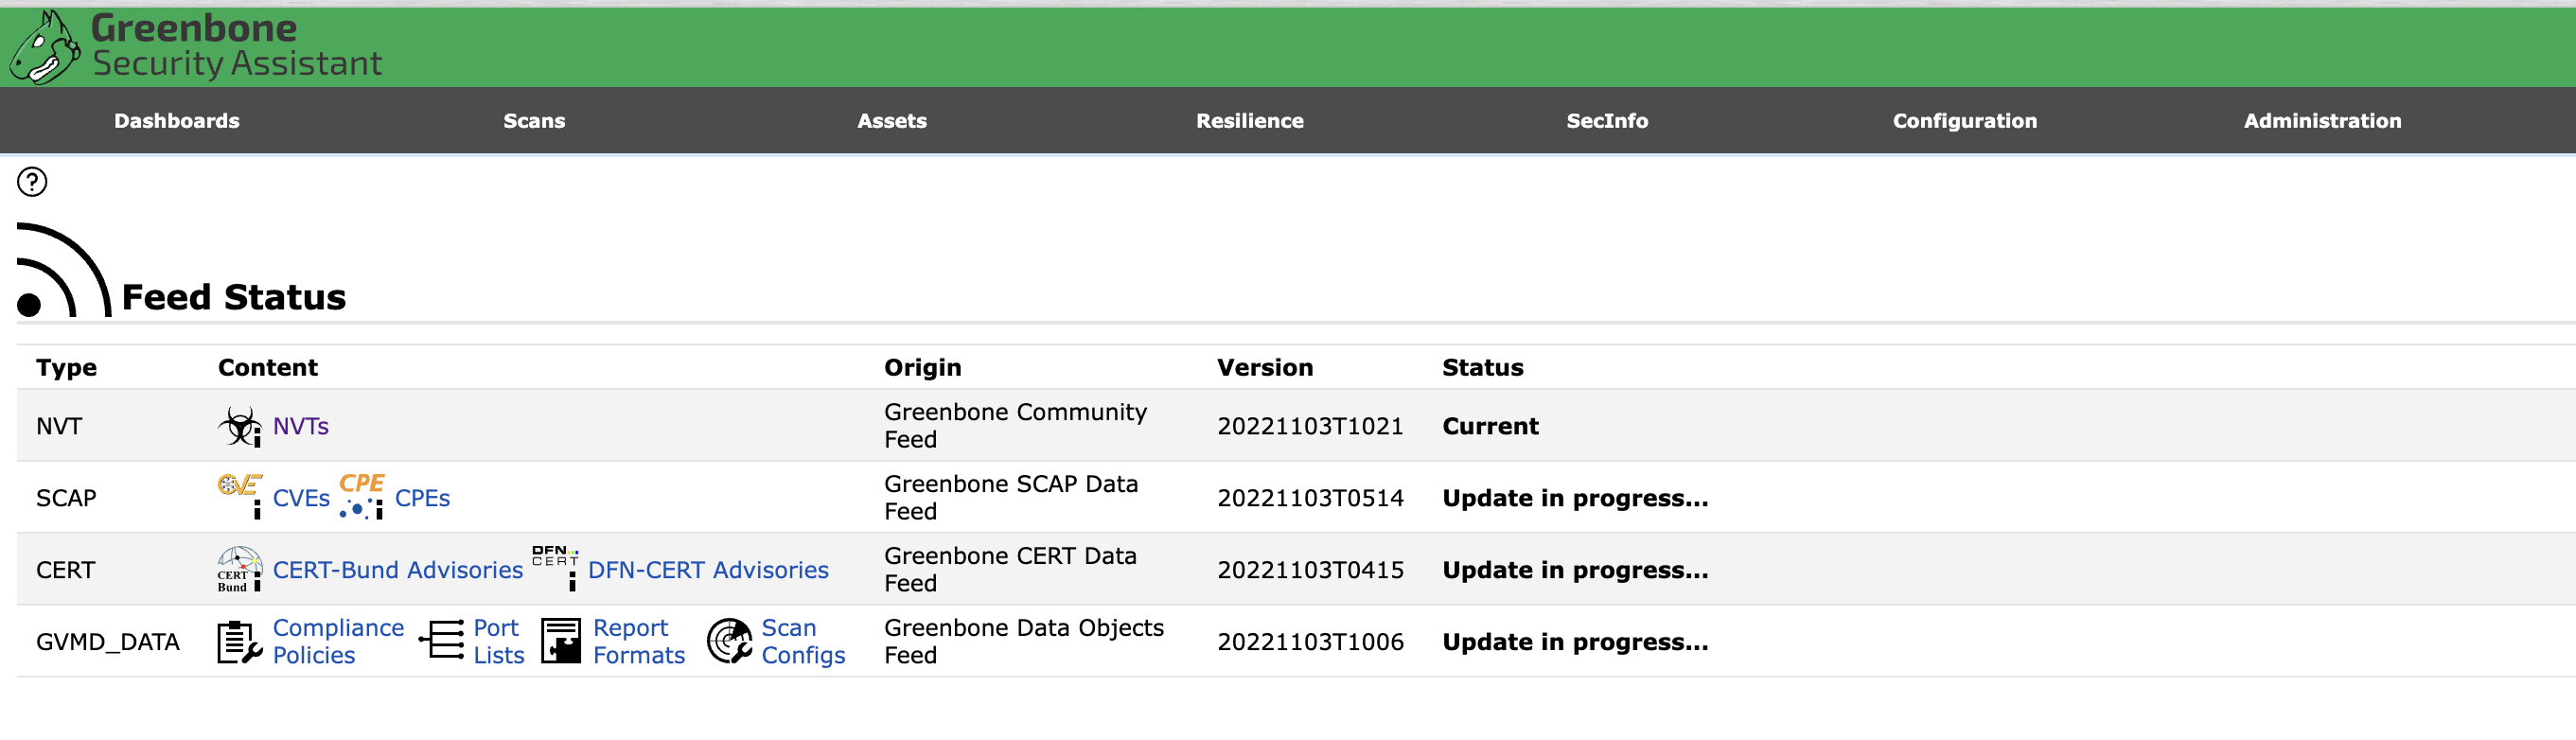Click the Feed Status feed icon
Screen dimensions: 2576x740
tap(64, 270)
